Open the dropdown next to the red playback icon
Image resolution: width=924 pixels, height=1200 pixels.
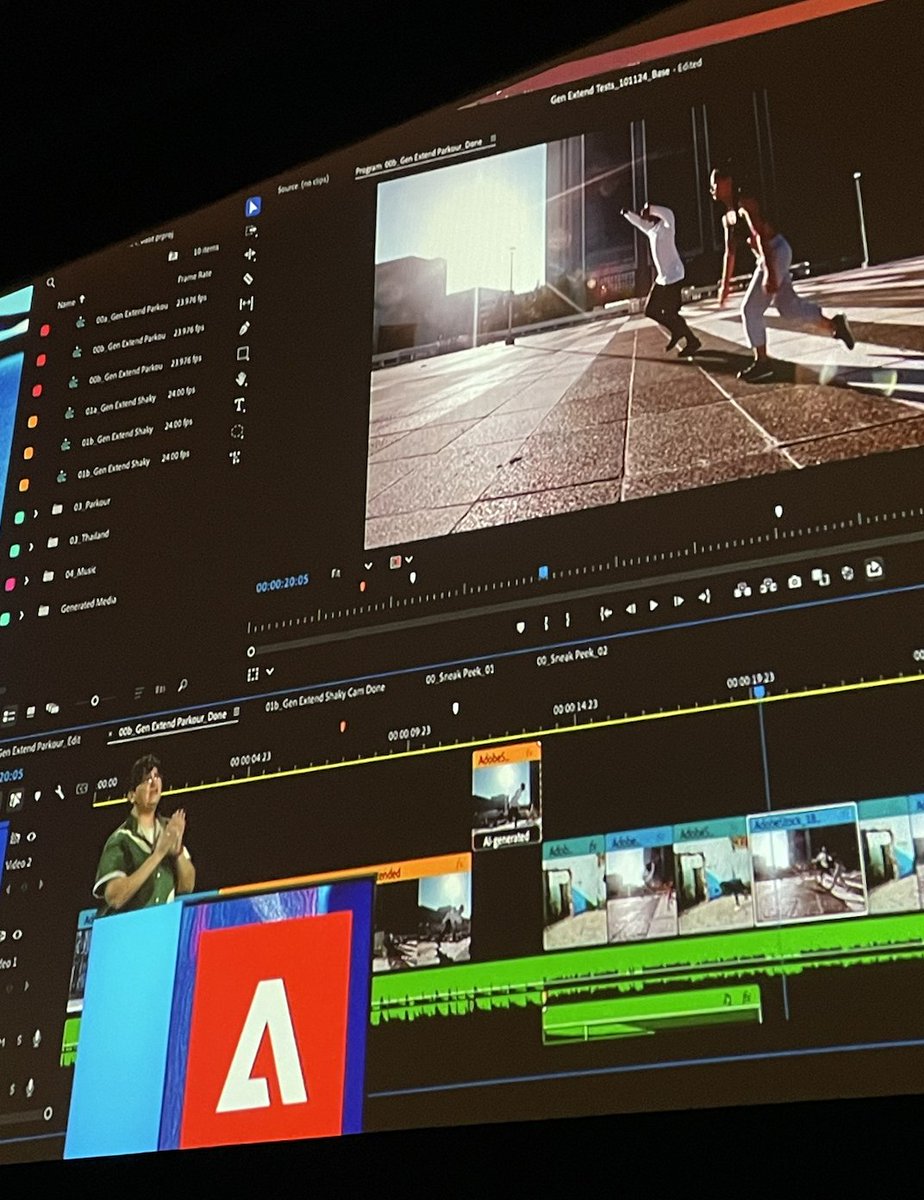click(408, 560)
